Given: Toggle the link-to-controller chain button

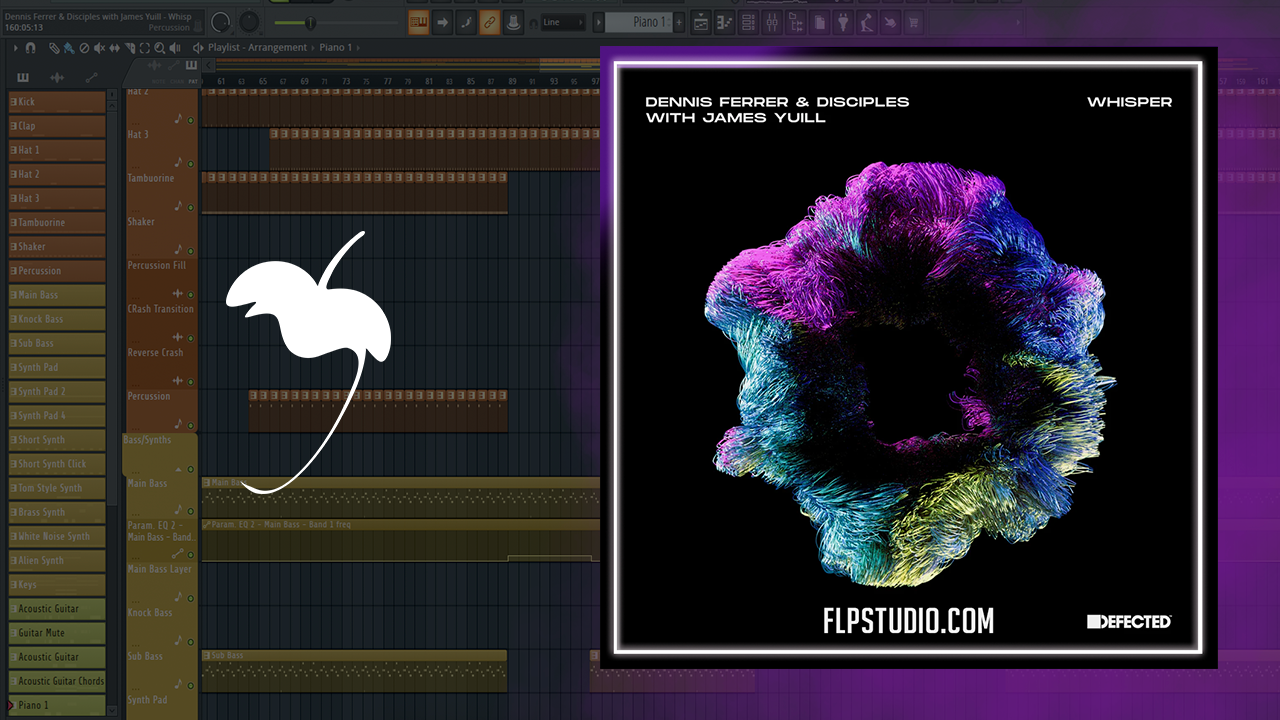Looking at the screenshot, I should pos(489,22).
